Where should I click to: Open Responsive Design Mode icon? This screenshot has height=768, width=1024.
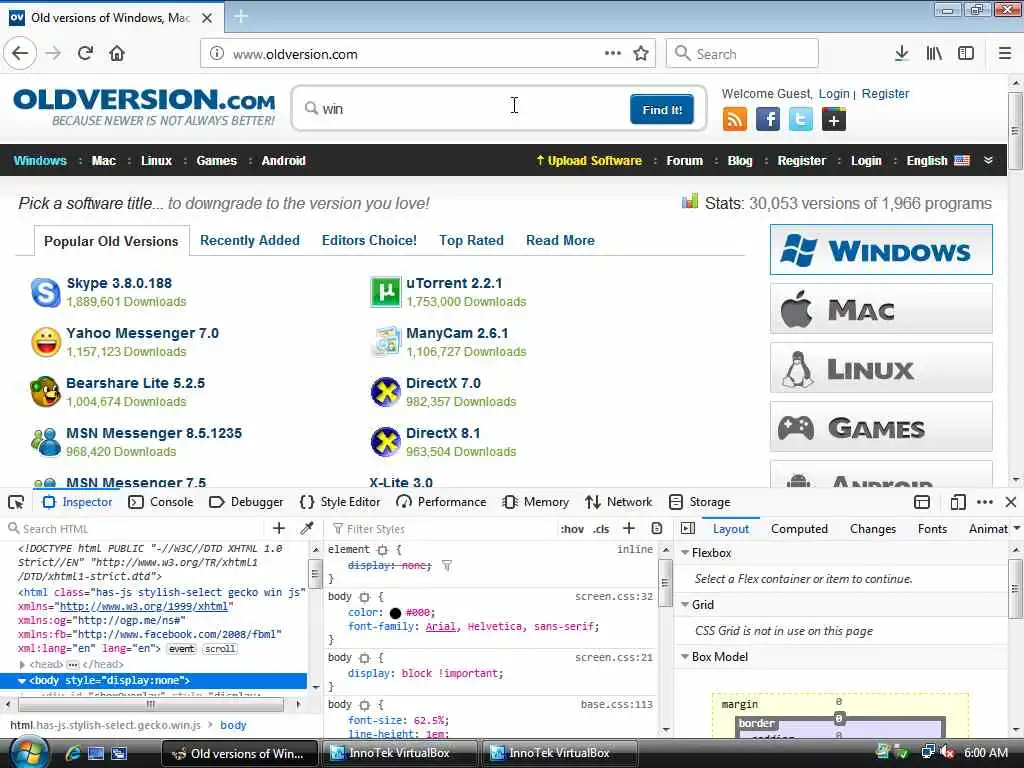tap(957, 502)
